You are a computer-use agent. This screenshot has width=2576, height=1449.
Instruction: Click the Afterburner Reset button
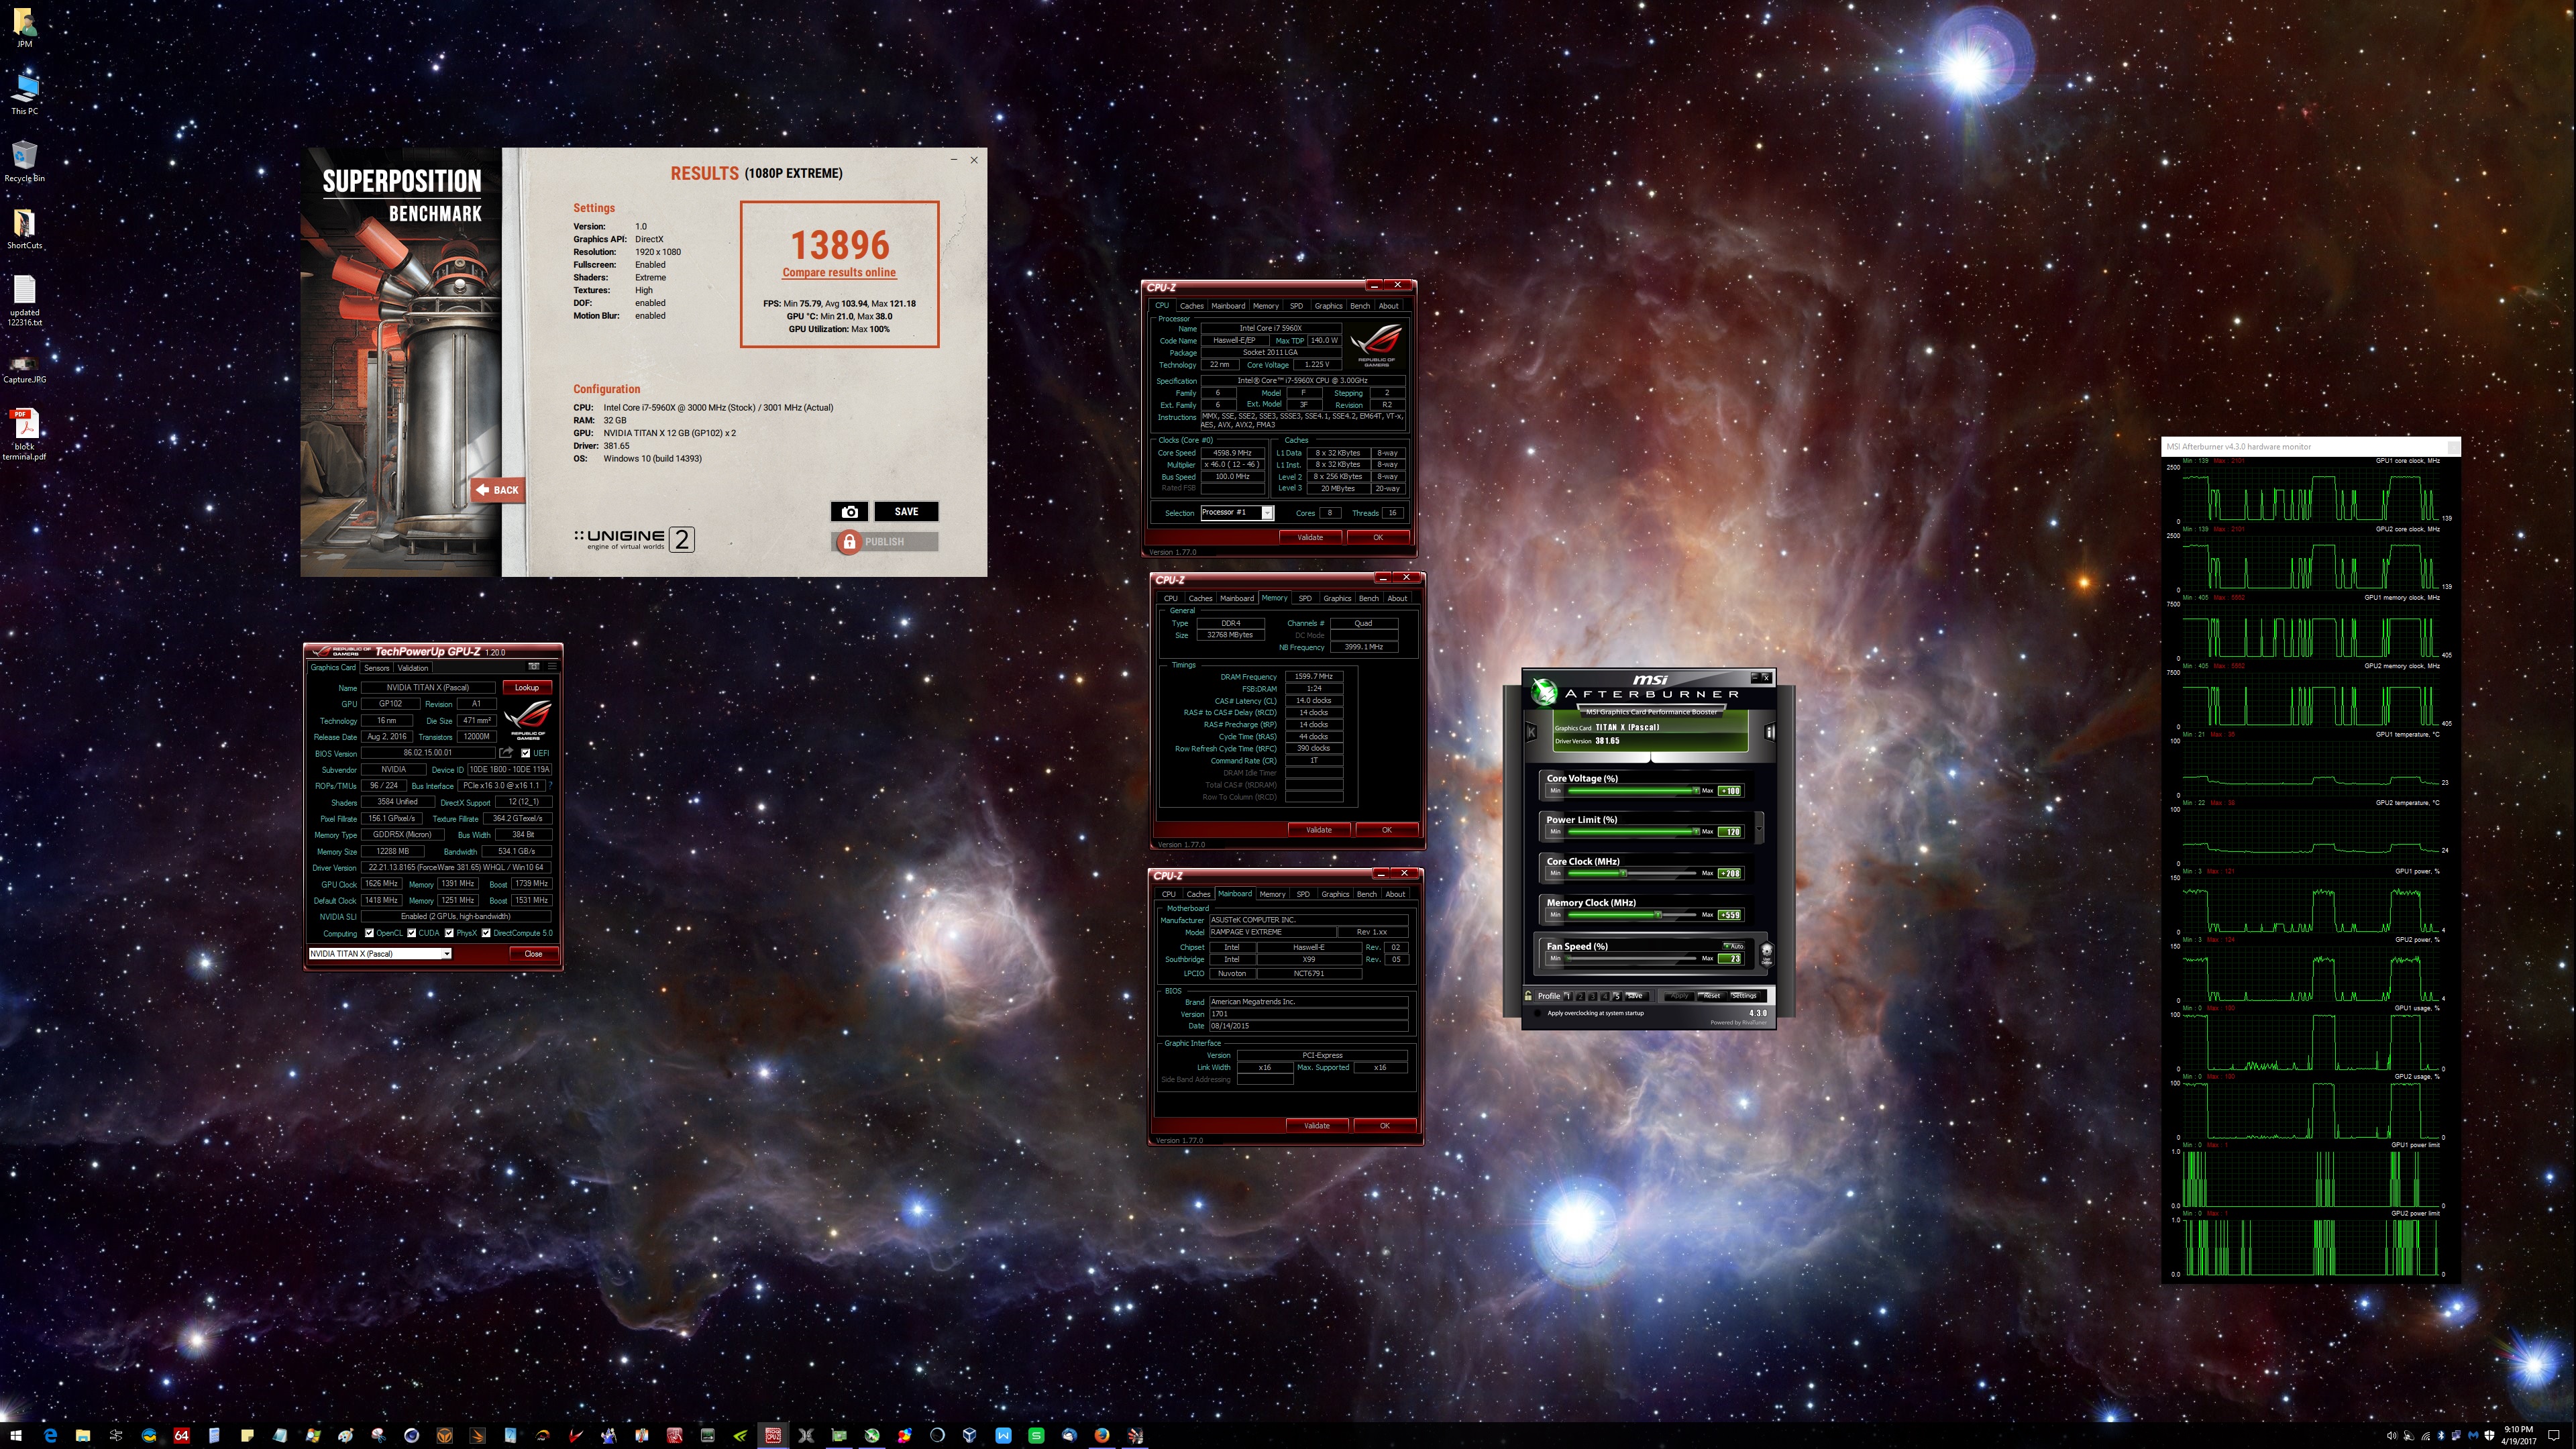pyautogui.click(x=1712, y=996)
